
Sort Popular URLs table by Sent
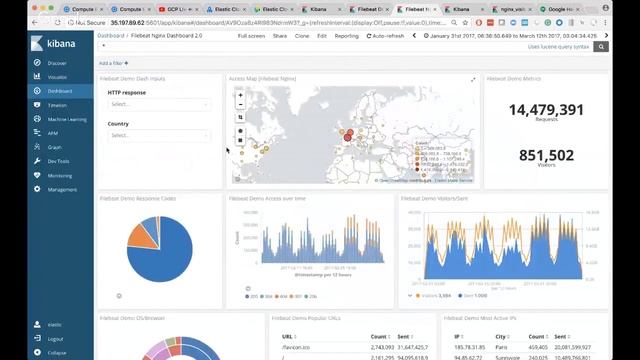405,337
